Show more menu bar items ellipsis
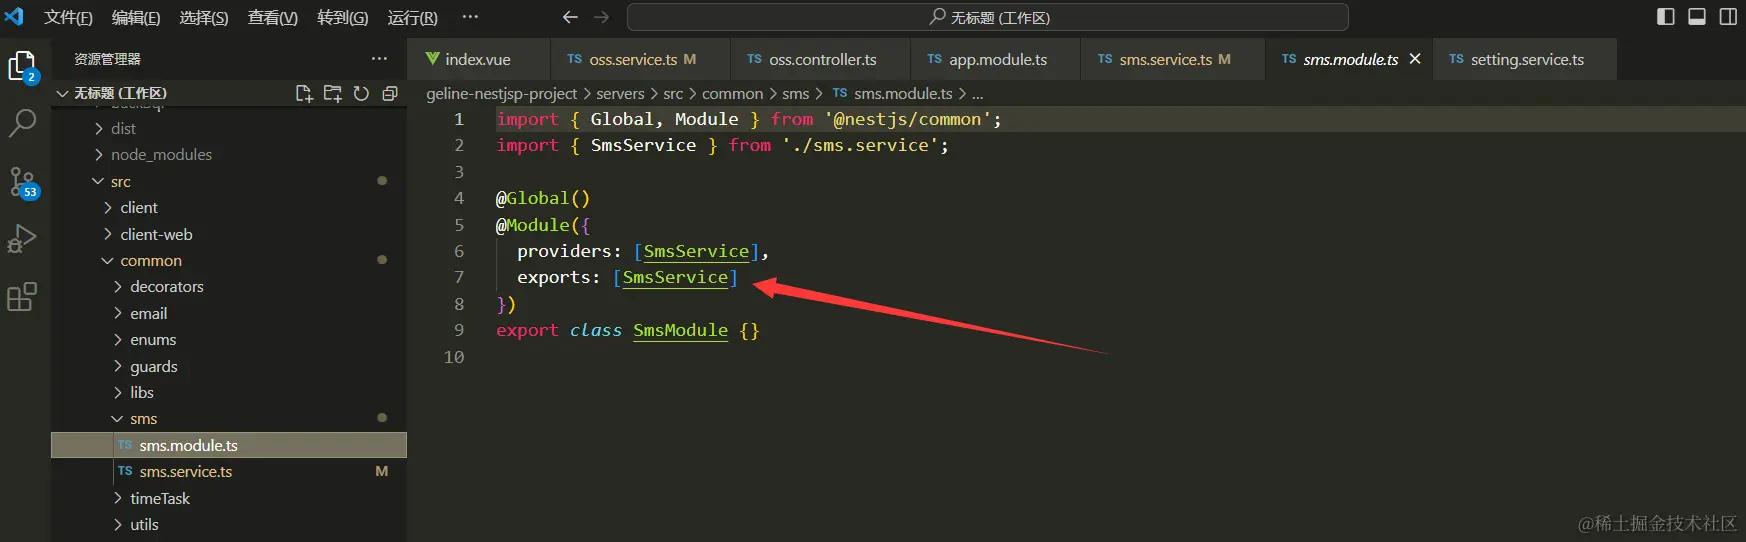1746x542 pixels. (470, 17)
